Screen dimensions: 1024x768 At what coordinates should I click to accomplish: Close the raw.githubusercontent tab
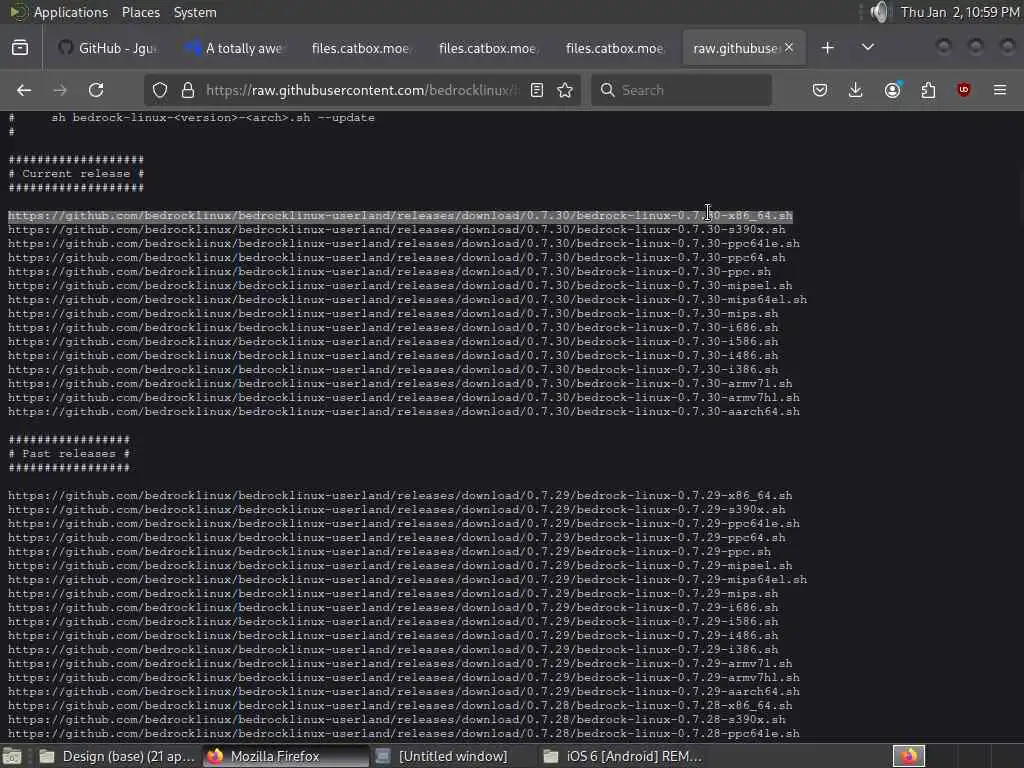[x=789, y=48]
